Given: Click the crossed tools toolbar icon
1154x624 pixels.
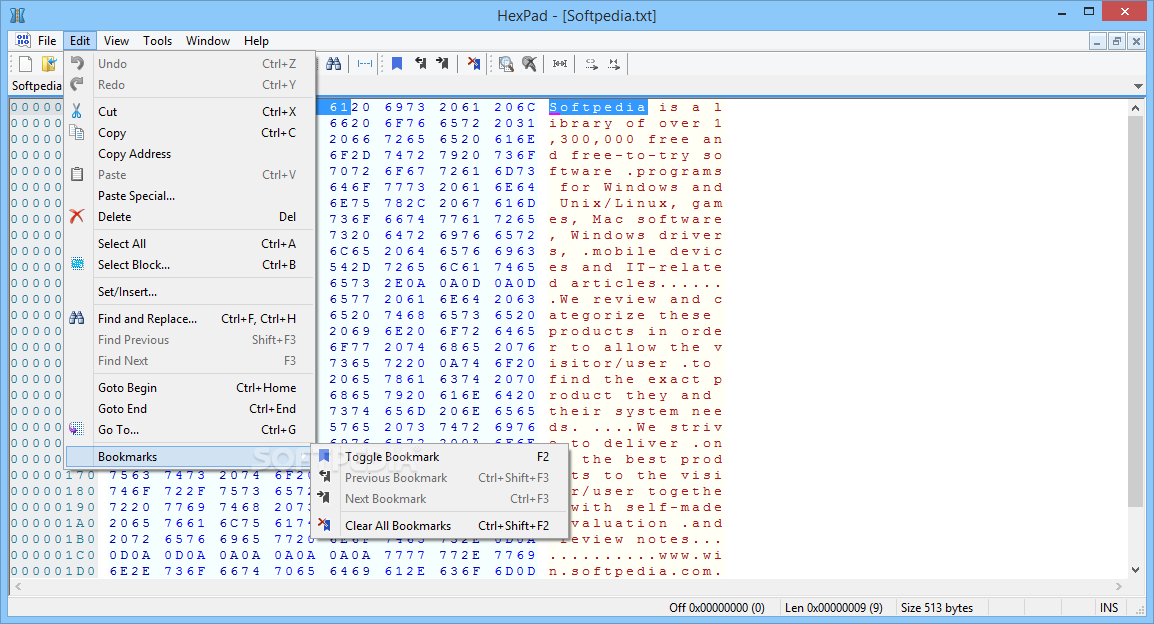Looking at the screenshot, I should click(x=529, y=64).
